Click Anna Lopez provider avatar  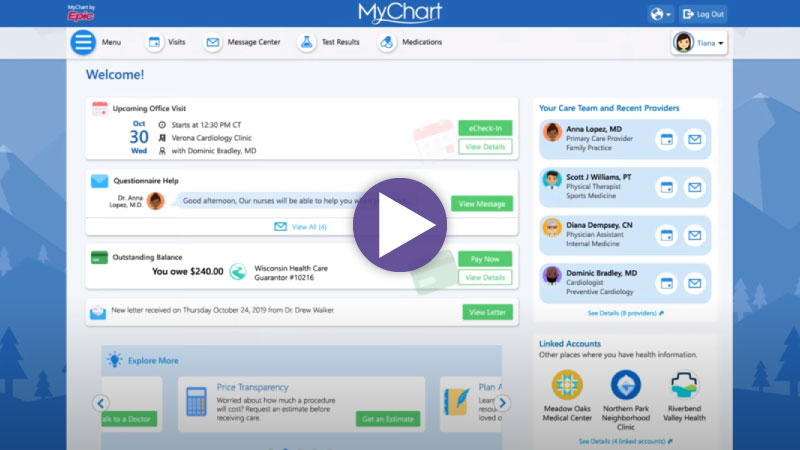pos(552,132)
